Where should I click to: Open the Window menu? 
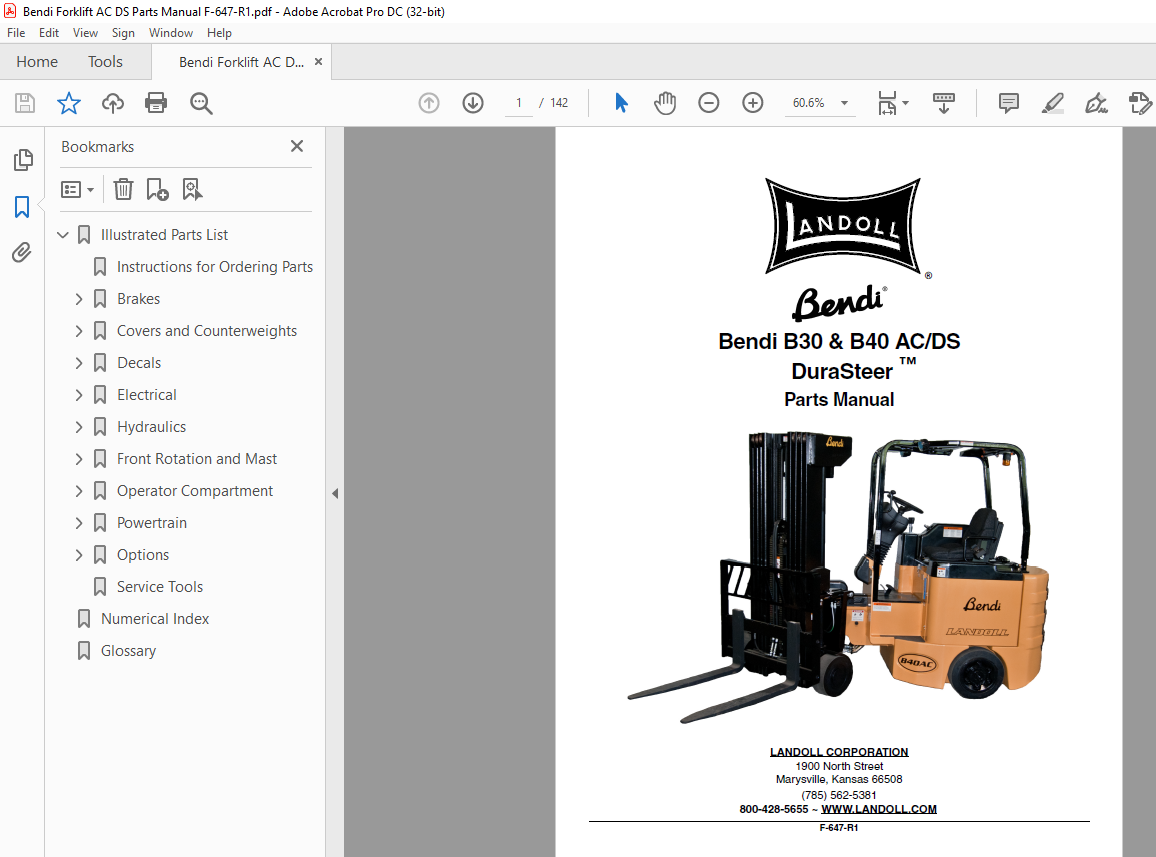pyautogui.click(x=170, y=32)
